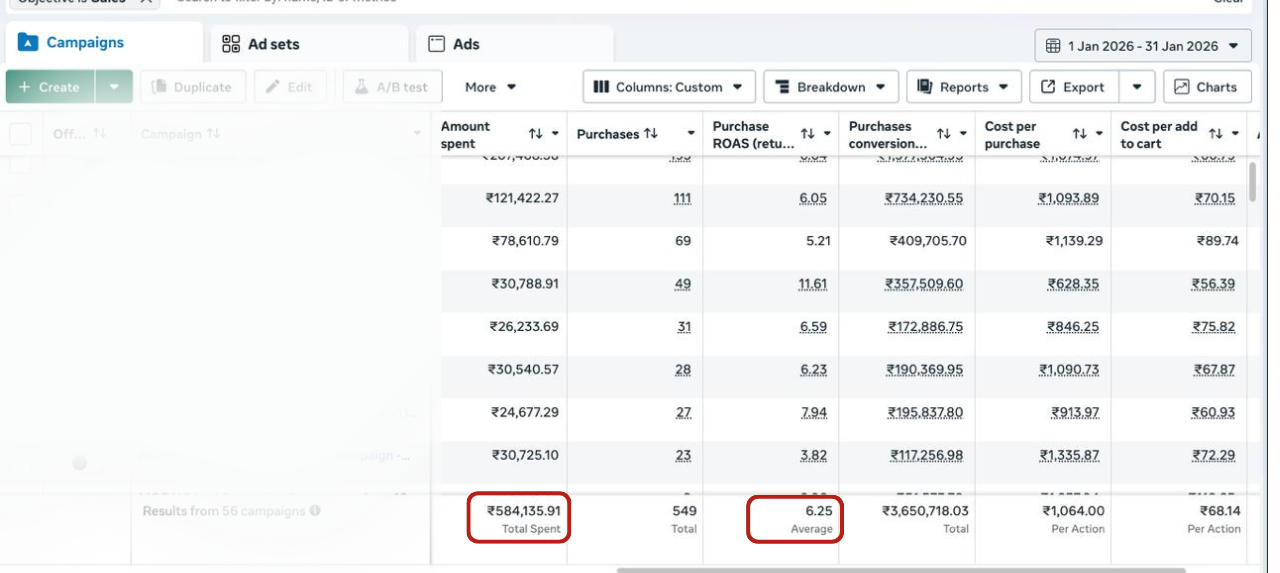The height and width of the screenshot is (573, 1280).
Task: Sort Cost per add to cart arrows
Action: [x=1215, y=134]
